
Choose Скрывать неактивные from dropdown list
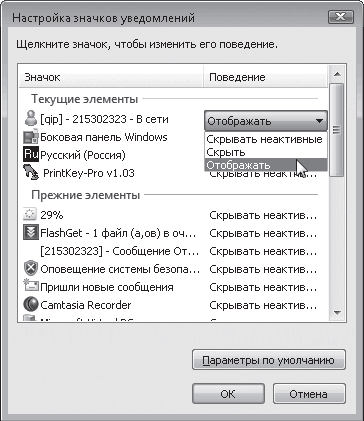265,139
